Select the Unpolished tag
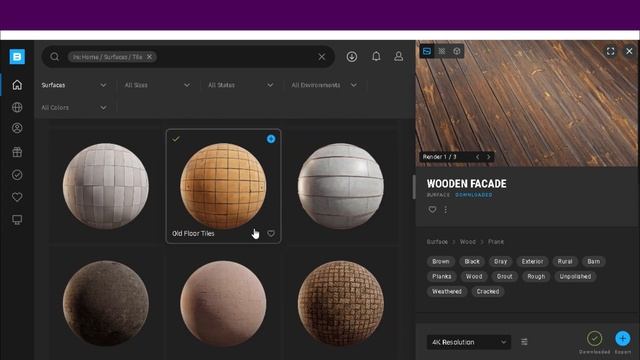Viewport: 640px width, 360px height. 575,276
